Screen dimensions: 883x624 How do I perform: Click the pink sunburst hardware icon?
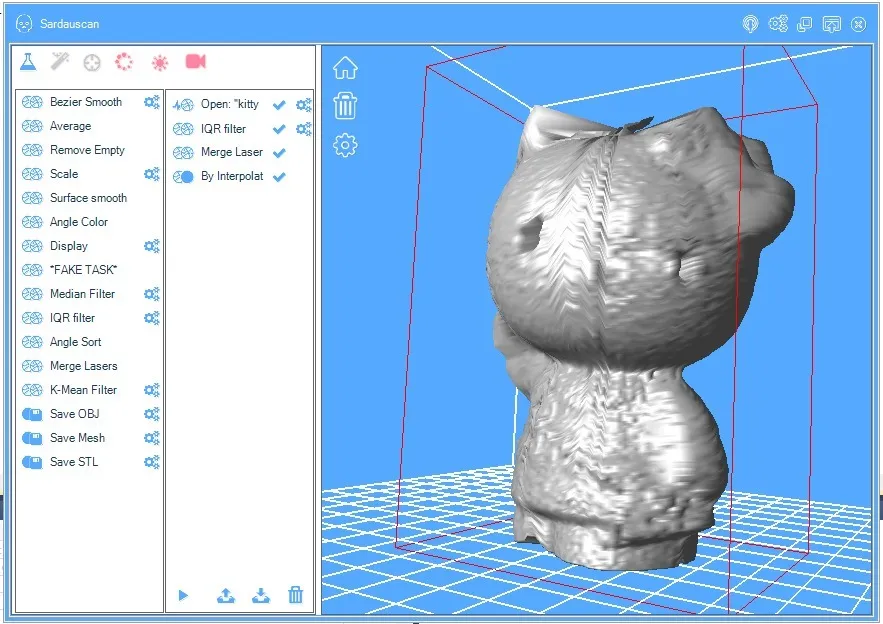click(161, 61)
